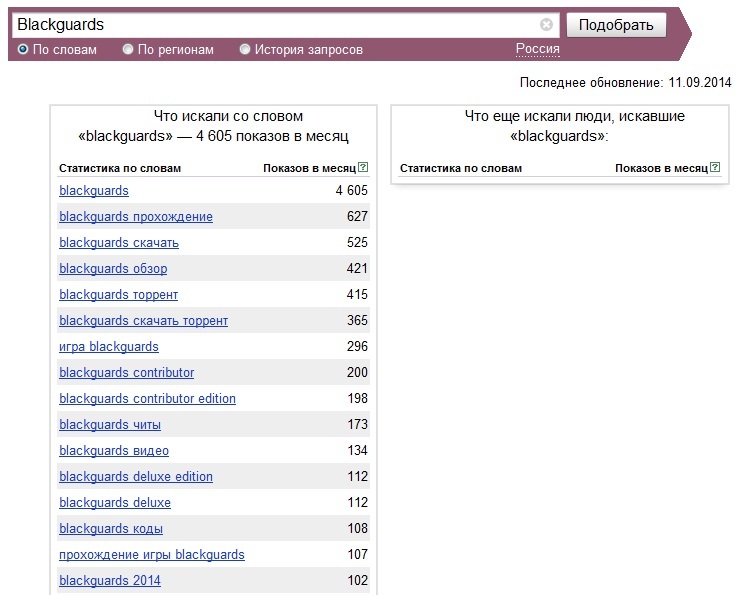
Task: Open the Россия region selector
Action: pos(538,49)
